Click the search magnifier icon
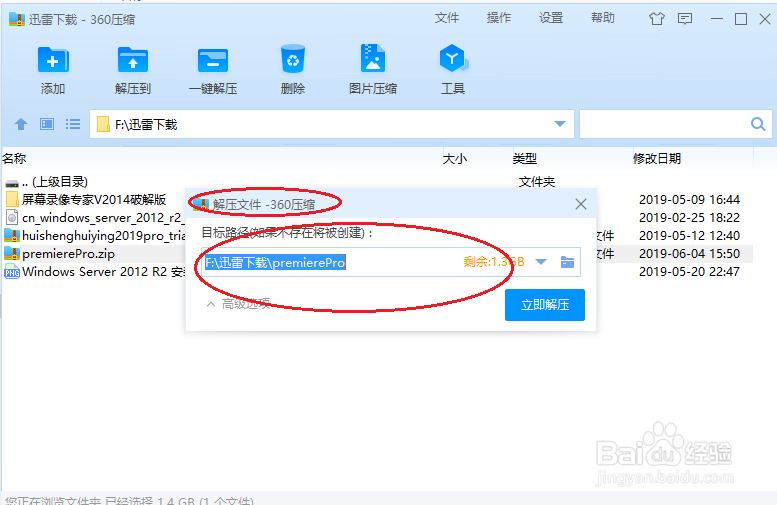 click(x=758, y=124)
